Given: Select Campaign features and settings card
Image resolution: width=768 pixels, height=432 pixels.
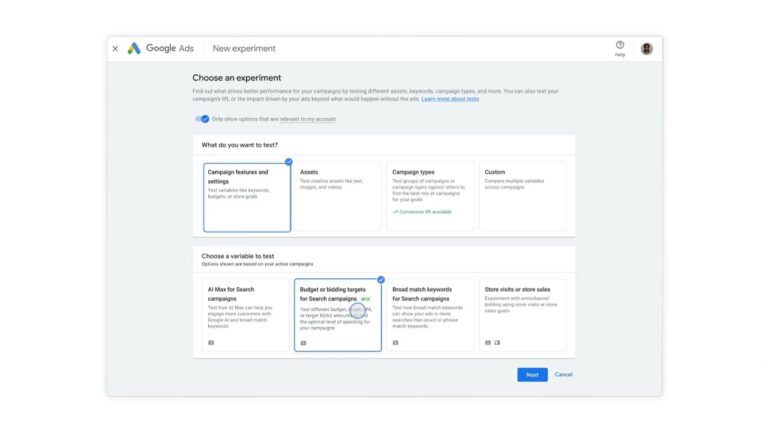Looking at the screenshot, I should pyautogui.click(x=247, y=197).
